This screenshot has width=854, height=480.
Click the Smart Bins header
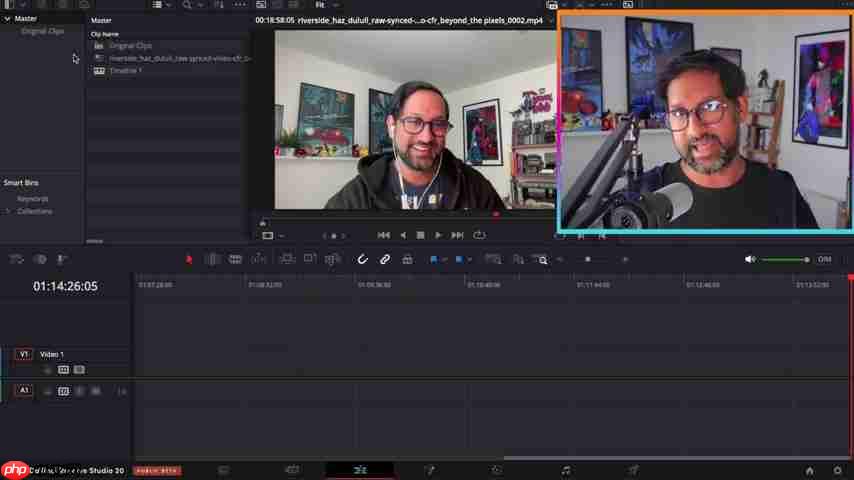pyautogui.click(x=21, y=183)
